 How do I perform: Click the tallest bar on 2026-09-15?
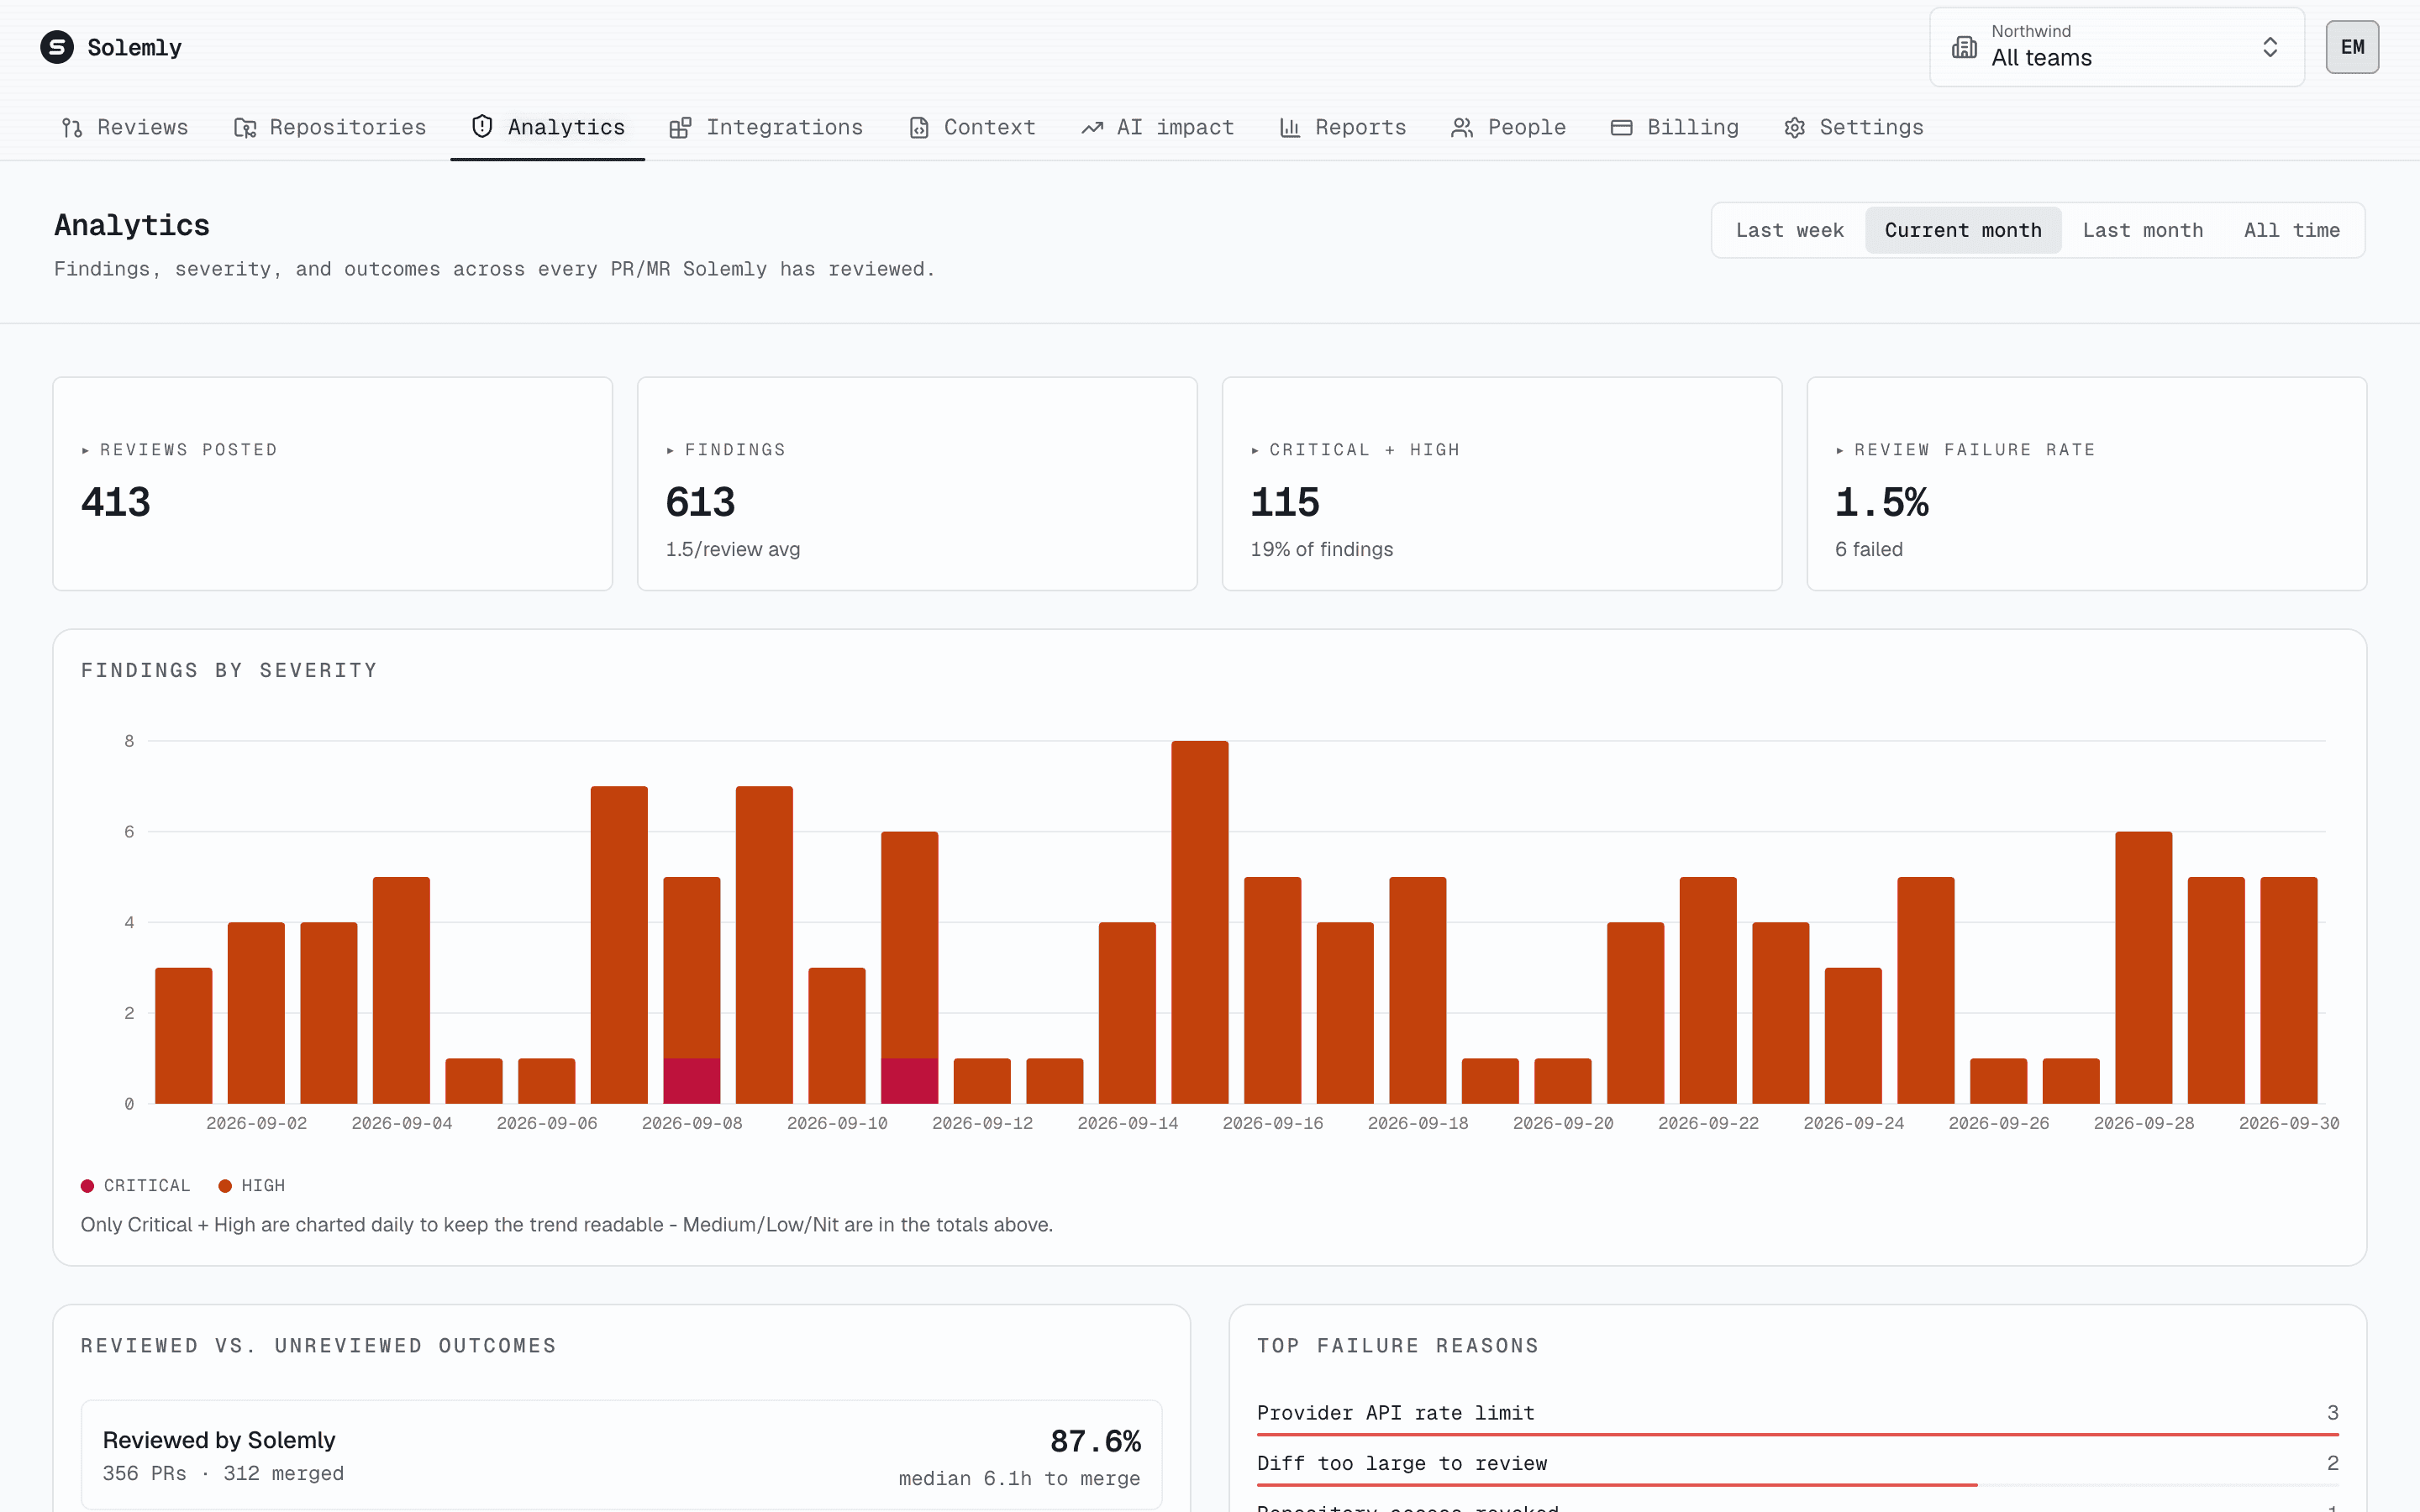tap(1200, 922)
